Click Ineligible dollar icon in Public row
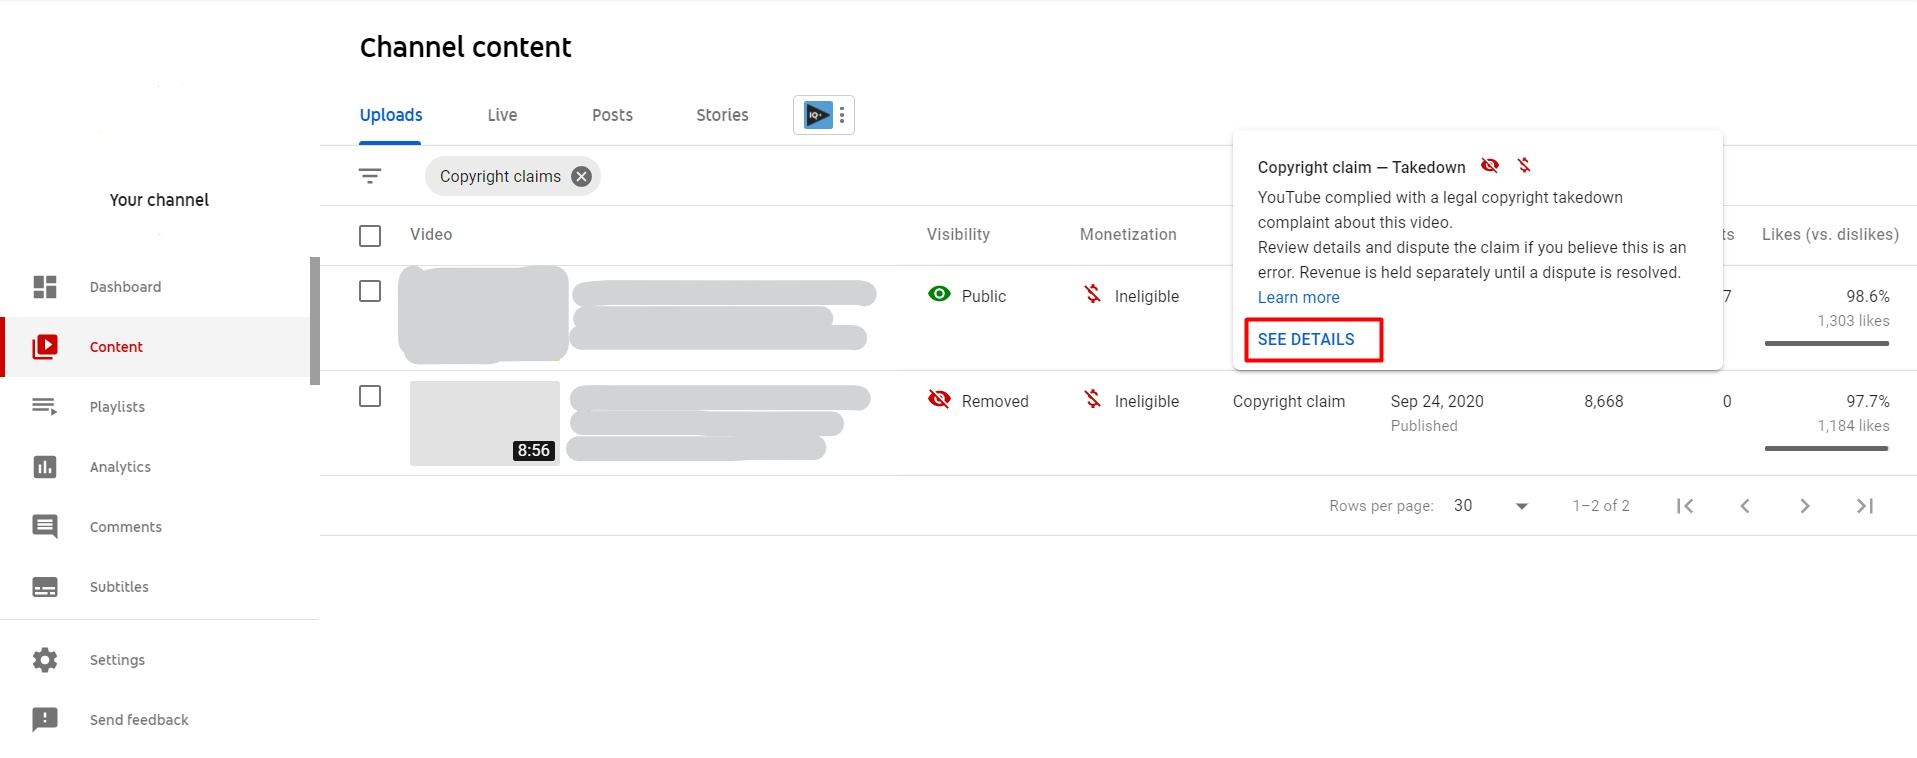Screen dimensions: 1917x758 pos(1093,294)
